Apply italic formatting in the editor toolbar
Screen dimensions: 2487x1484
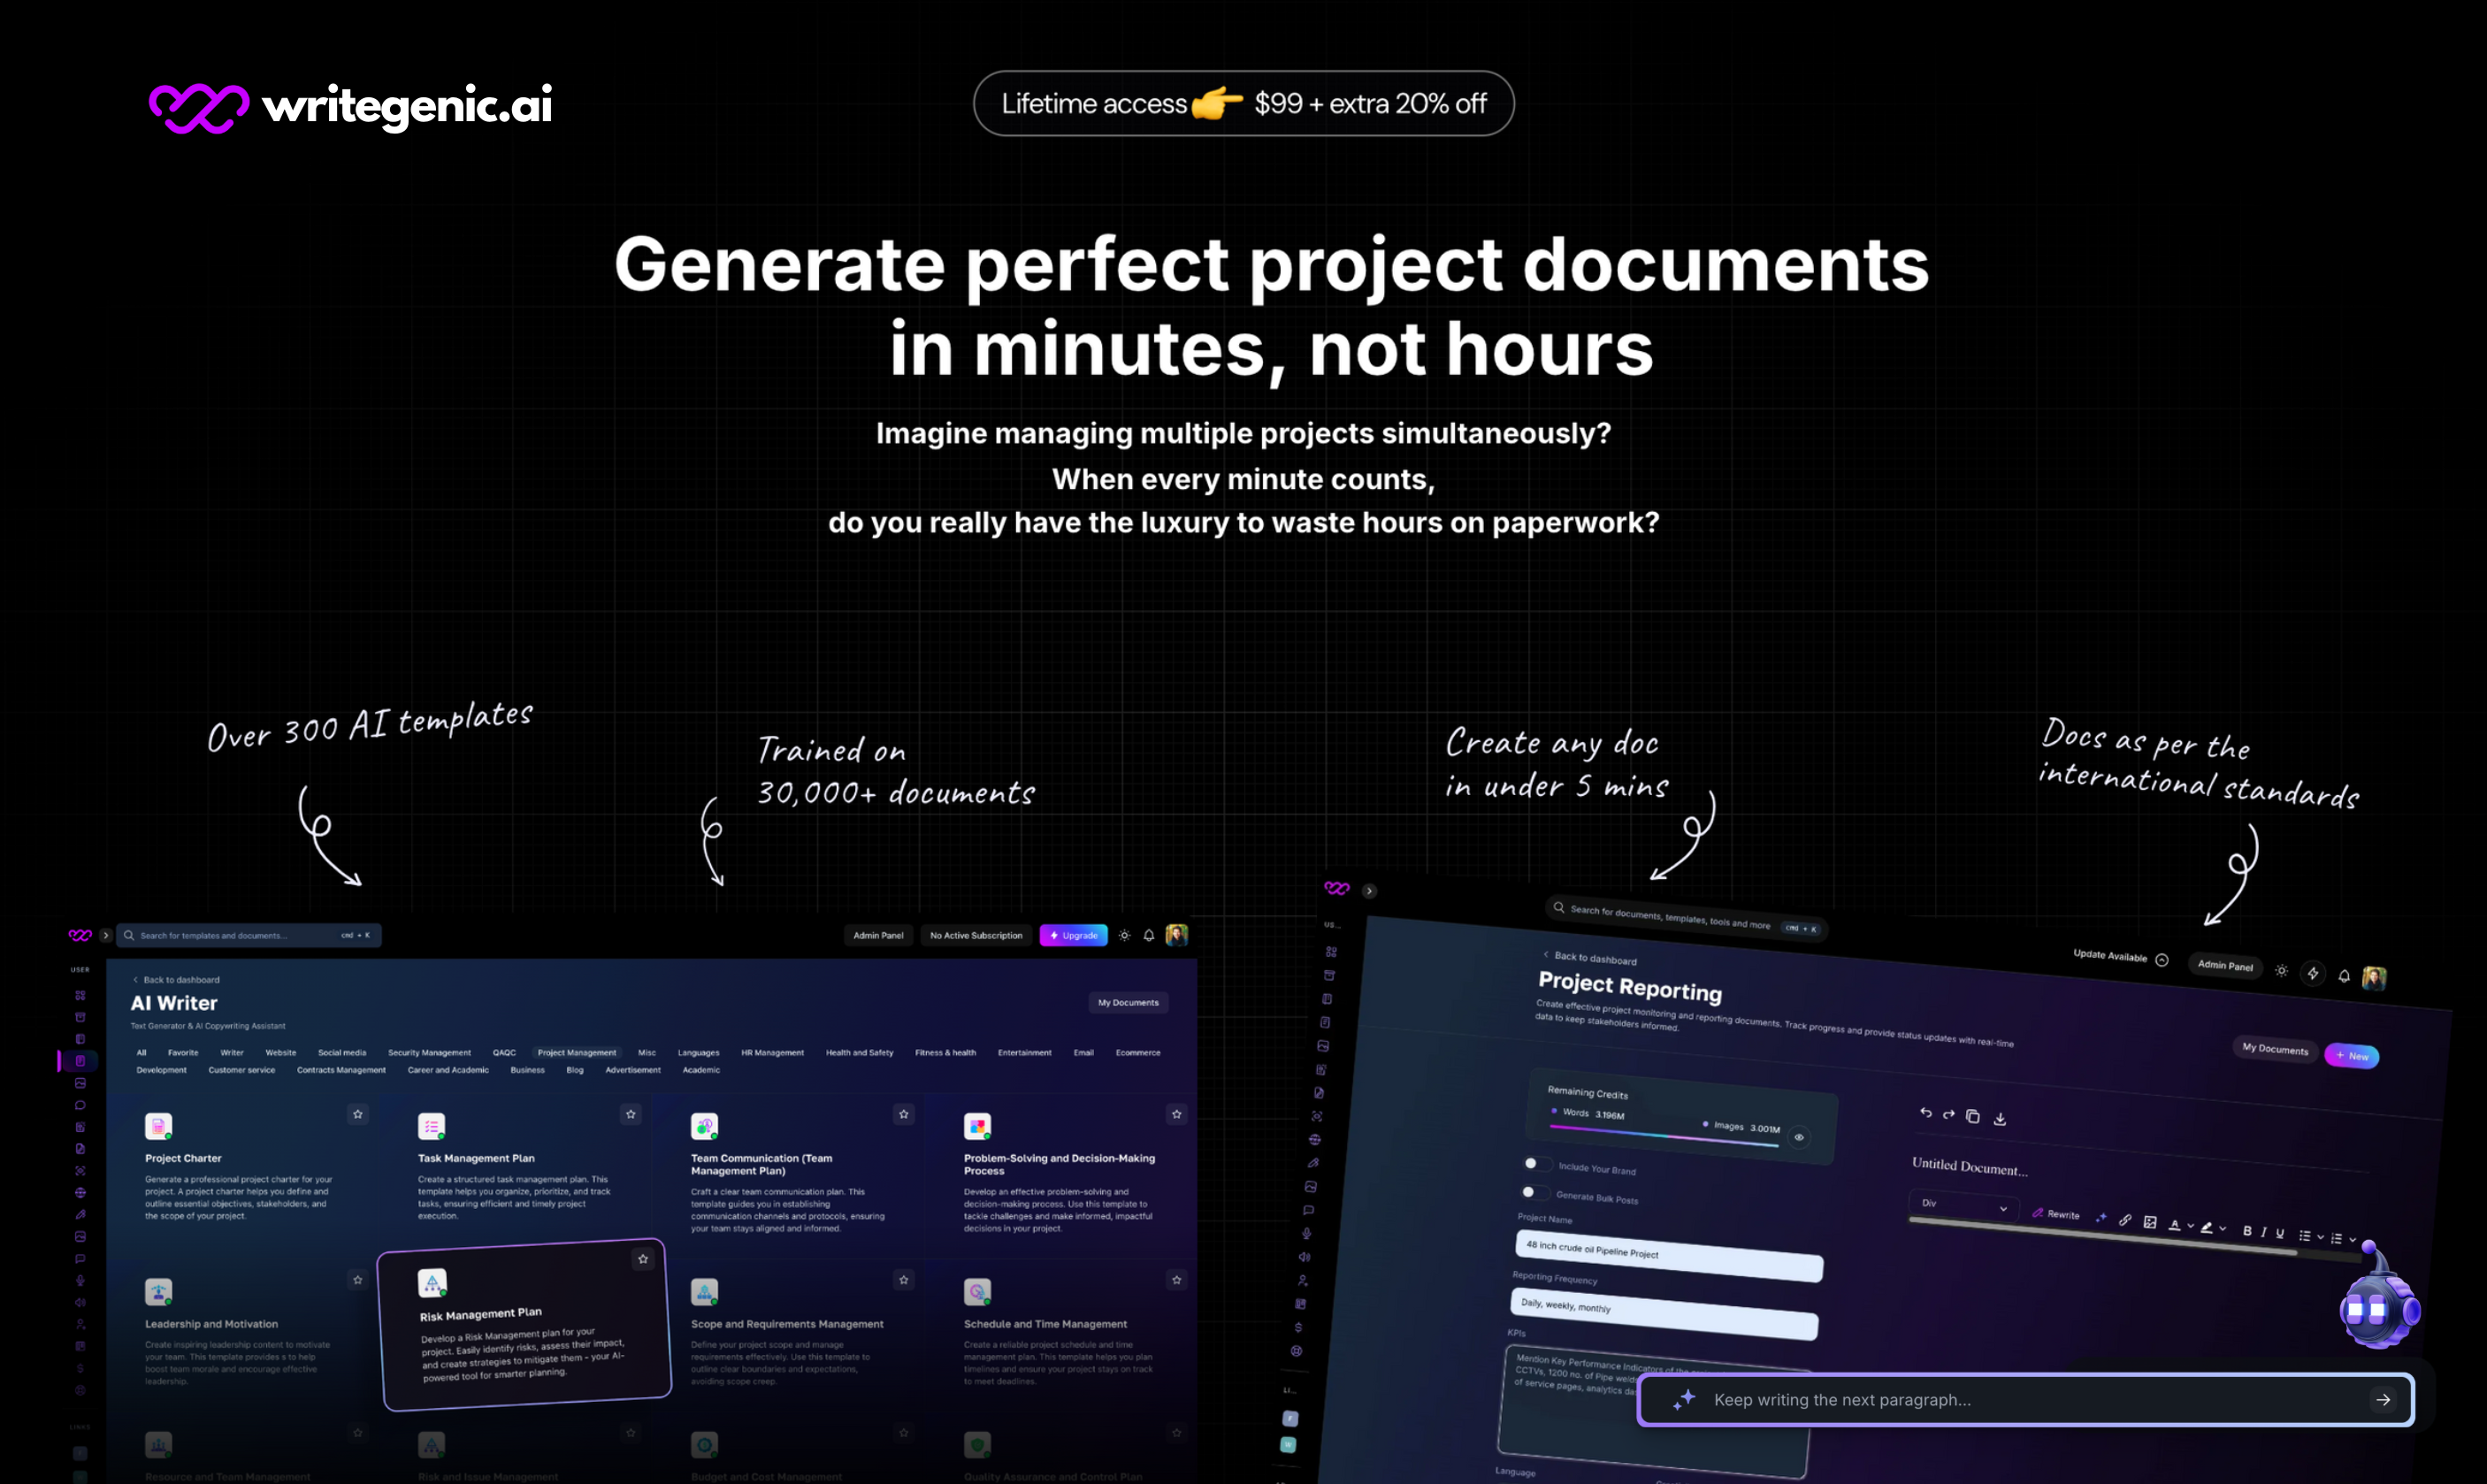[x=2264, y=1232]
